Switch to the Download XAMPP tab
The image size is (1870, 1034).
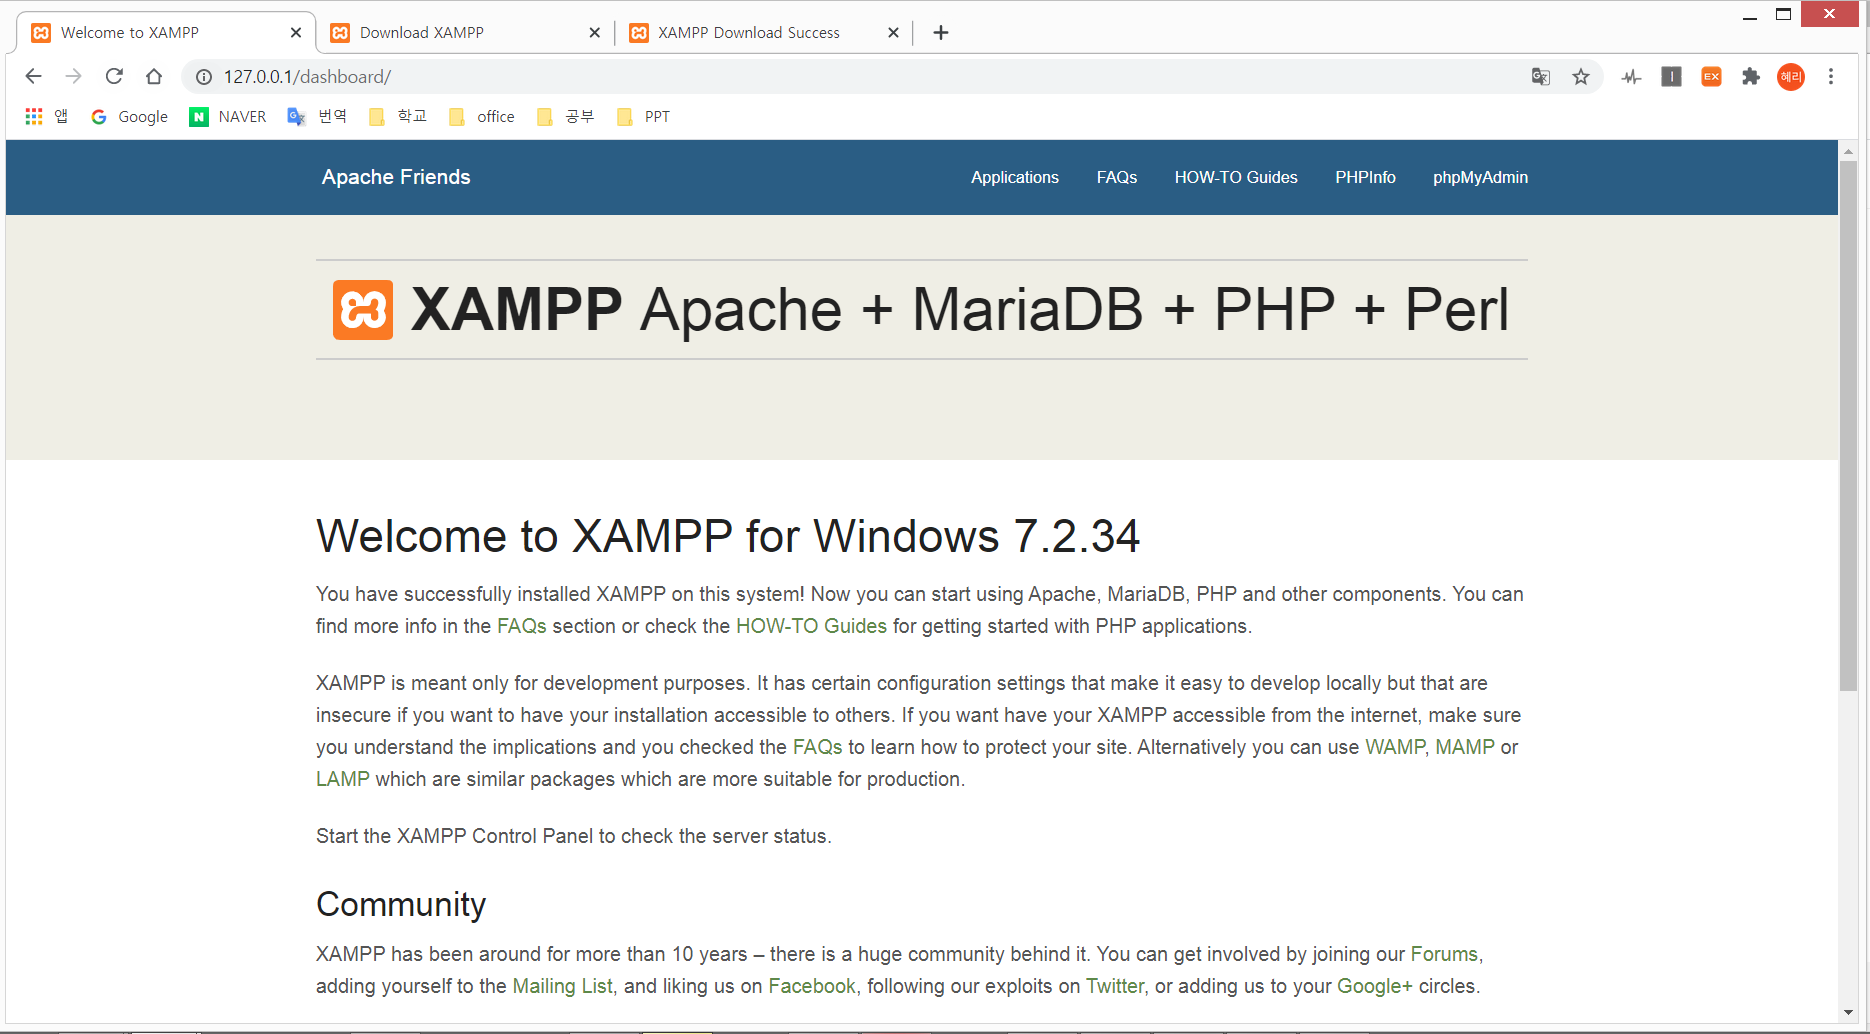click(x=465, y=33)
